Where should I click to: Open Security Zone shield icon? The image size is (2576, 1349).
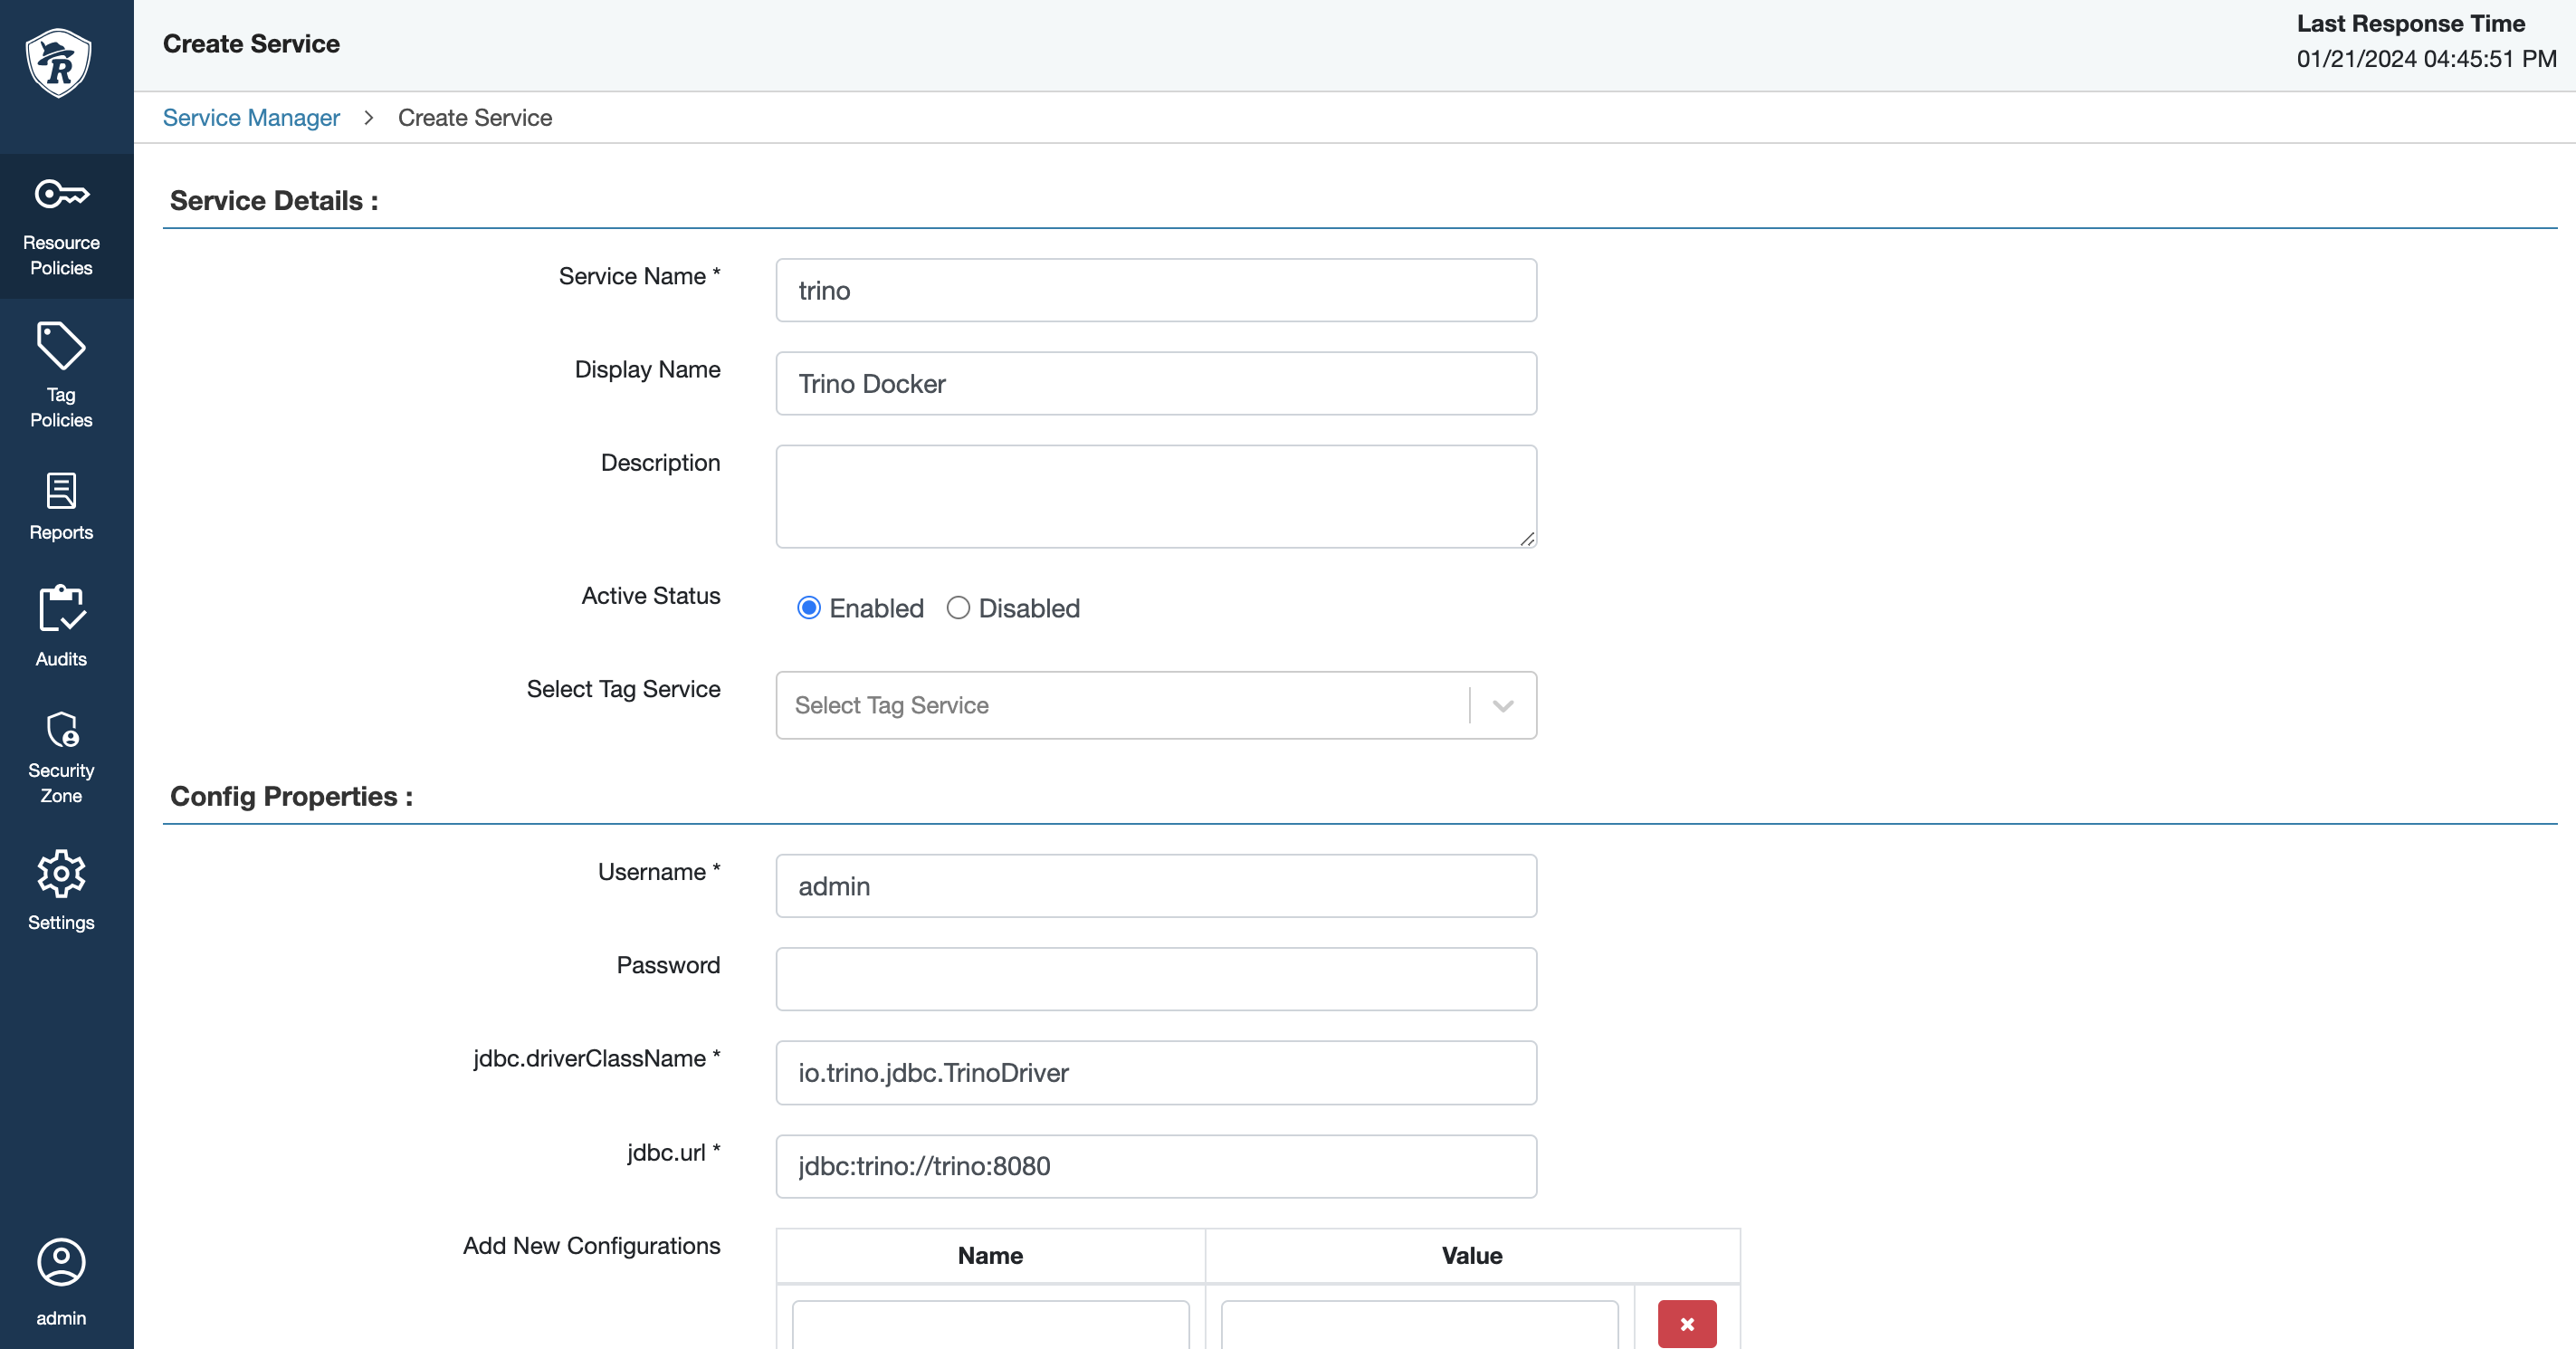coord(62,730)
